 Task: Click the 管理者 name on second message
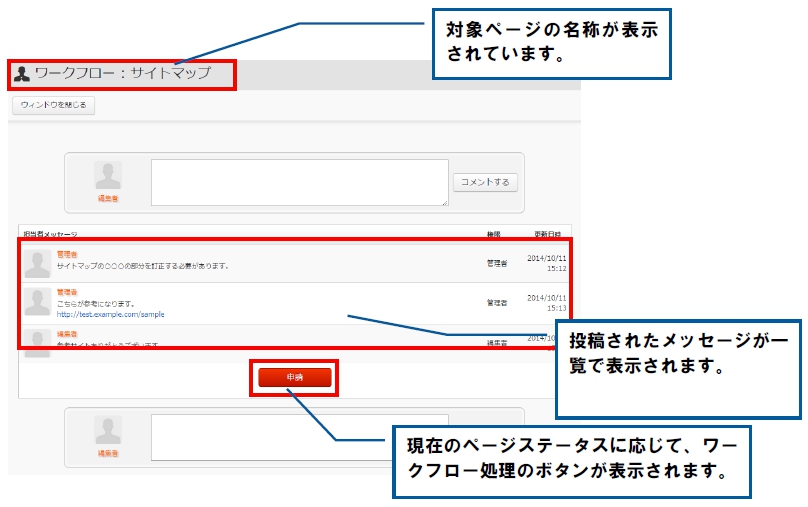click(67, 292)
